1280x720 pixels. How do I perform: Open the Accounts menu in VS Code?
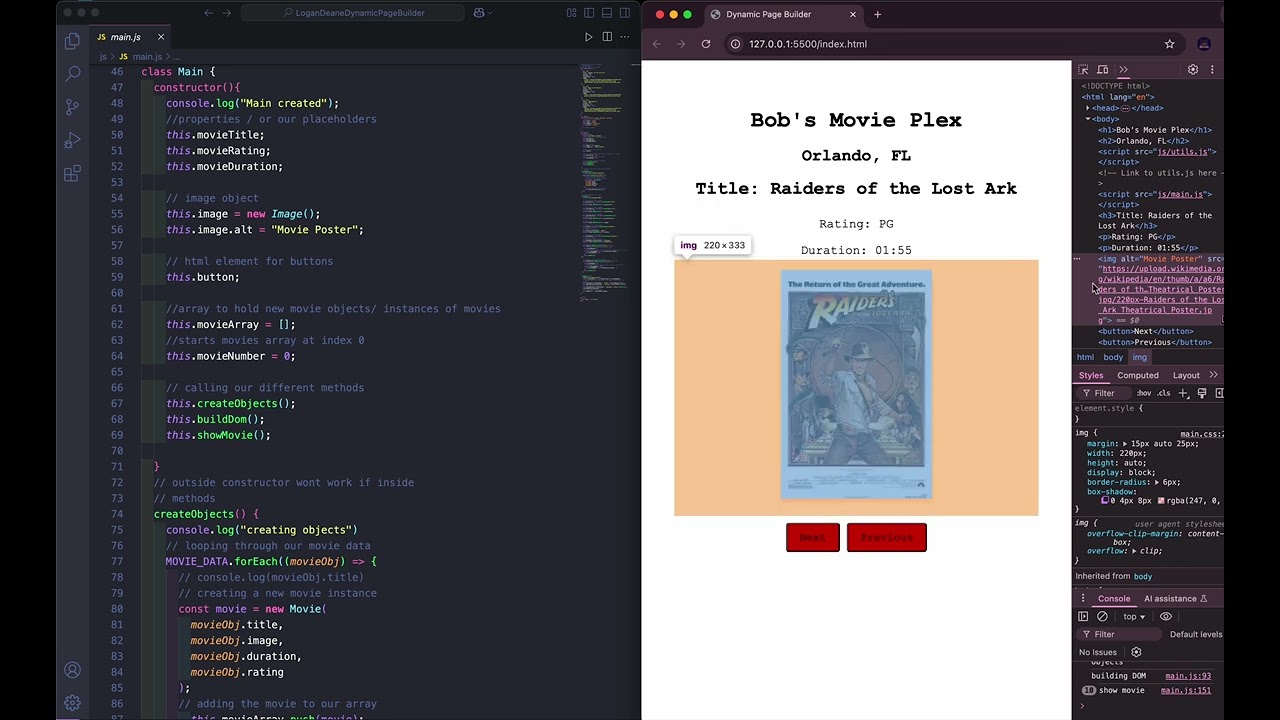(x=72, y=670)
